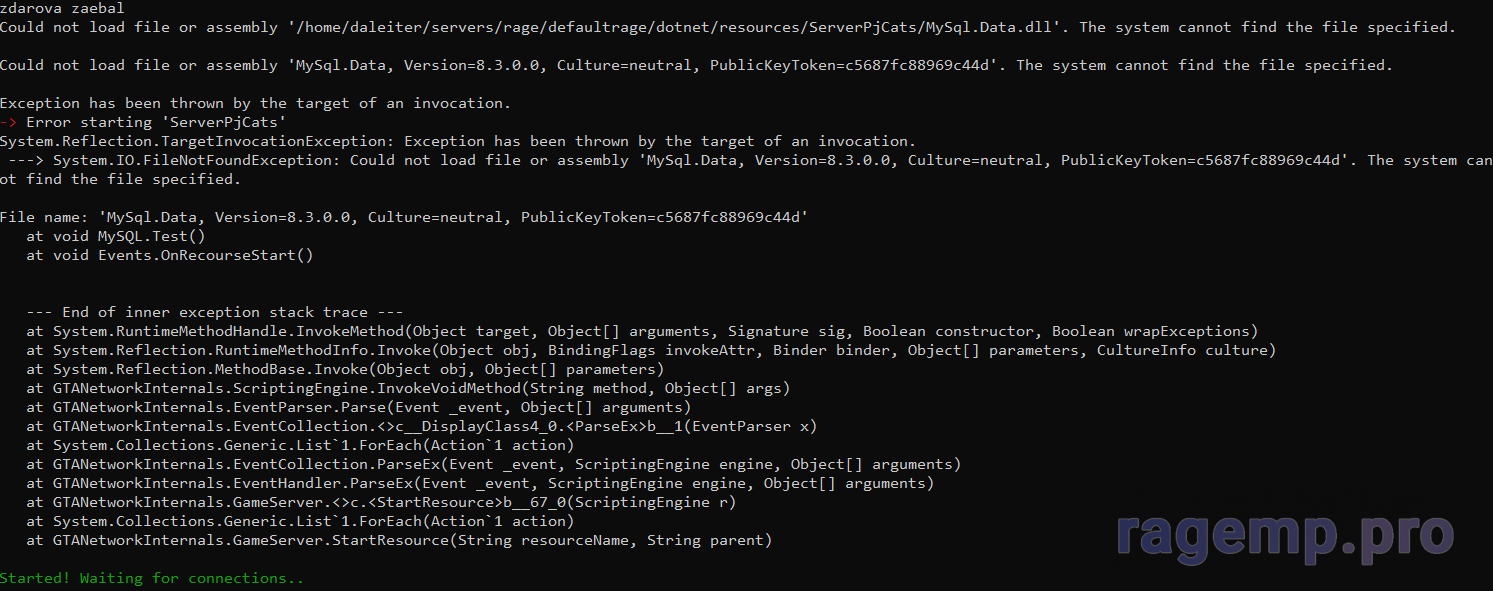The width and height of the screenshot is (1493, 591).
Task: Click green 'Started! Waiting for connections' message
Action: point(152,578)
